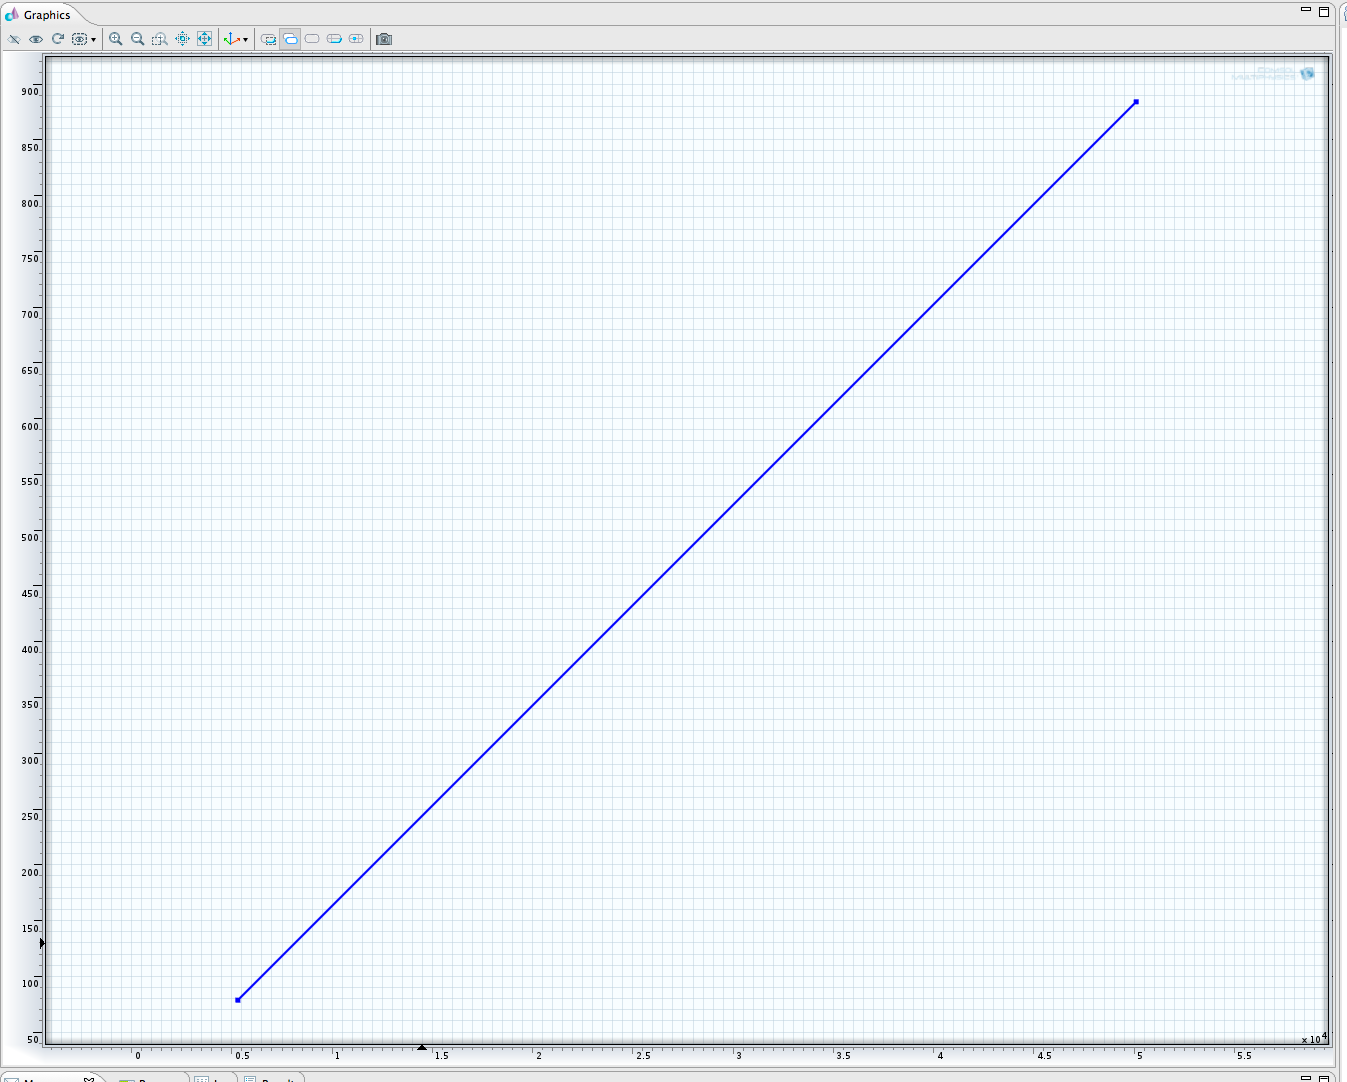1347x1082 pixels.
Task: Click the upper-right endpoint of the blue line
Action: click(x=1136, y=102)
